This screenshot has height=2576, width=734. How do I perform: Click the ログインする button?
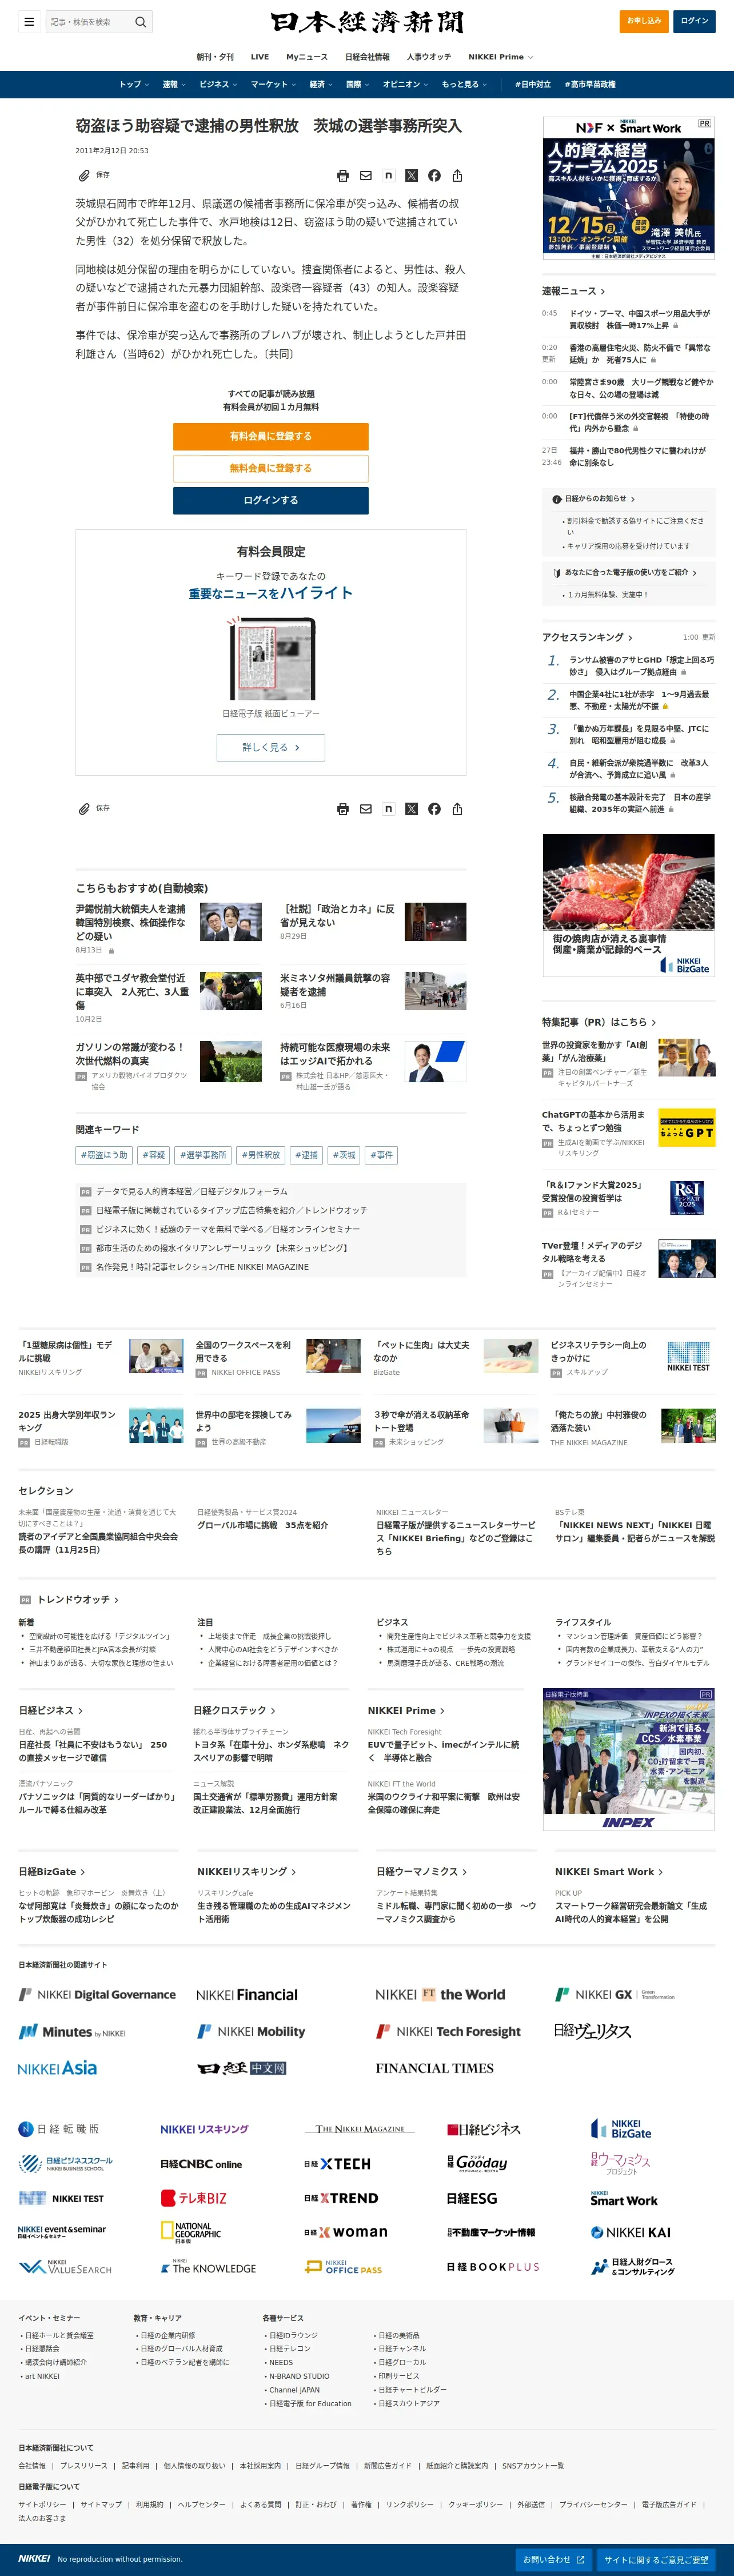271,500
